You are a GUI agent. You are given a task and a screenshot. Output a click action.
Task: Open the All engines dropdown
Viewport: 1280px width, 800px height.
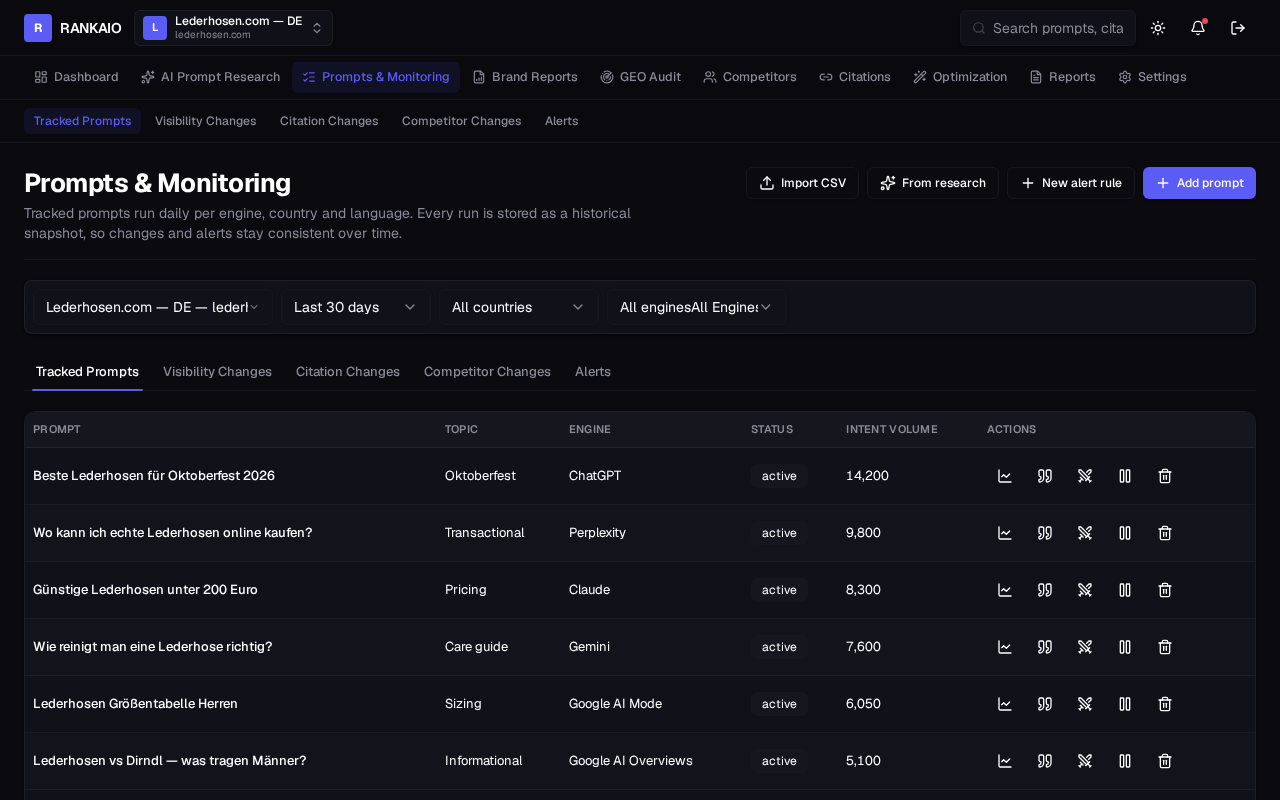[696, 307]
